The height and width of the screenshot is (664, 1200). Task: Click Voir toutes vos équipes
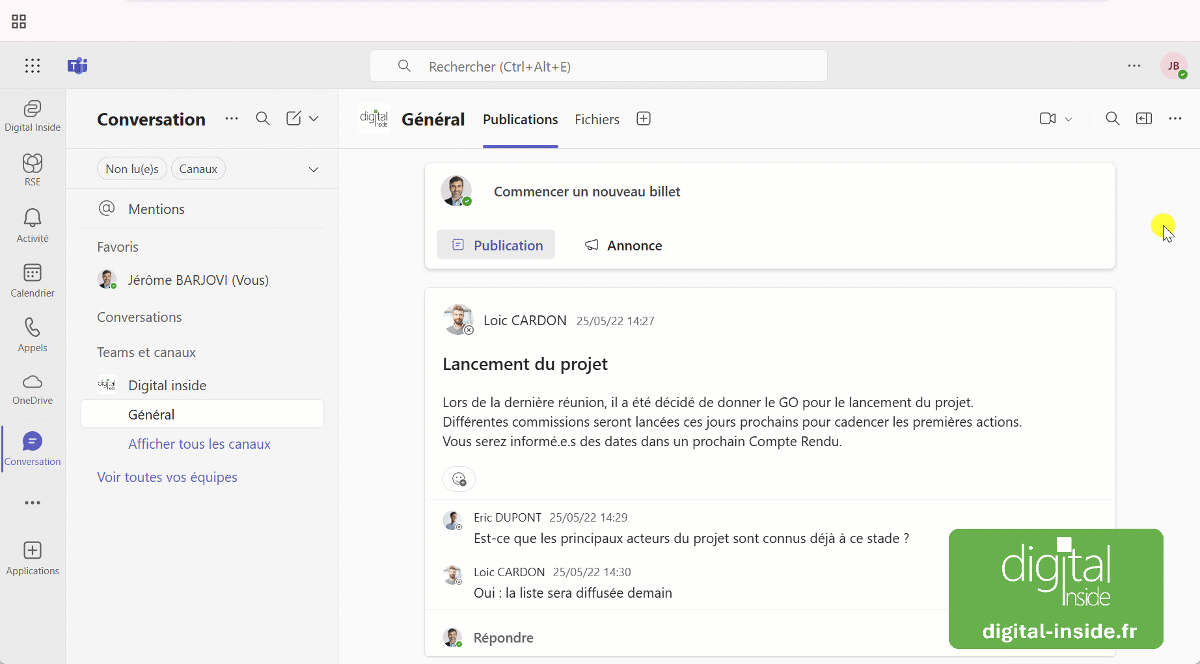click(167, 477)
